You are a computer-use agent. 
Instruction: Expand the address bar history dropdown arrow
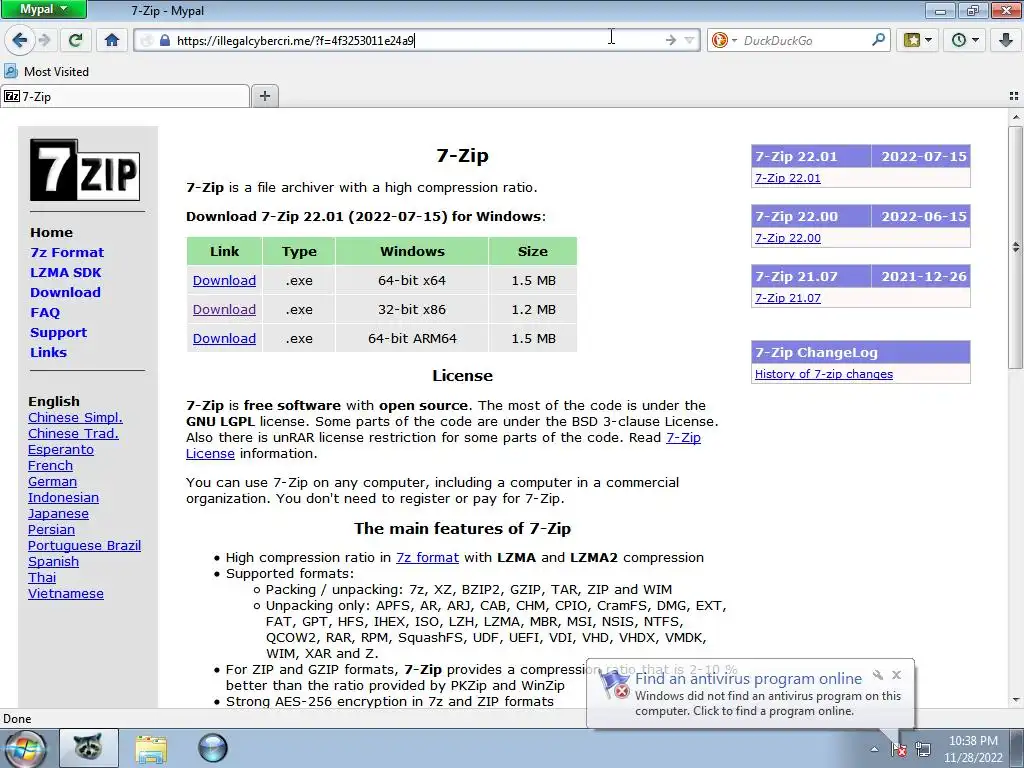point(689,40)
